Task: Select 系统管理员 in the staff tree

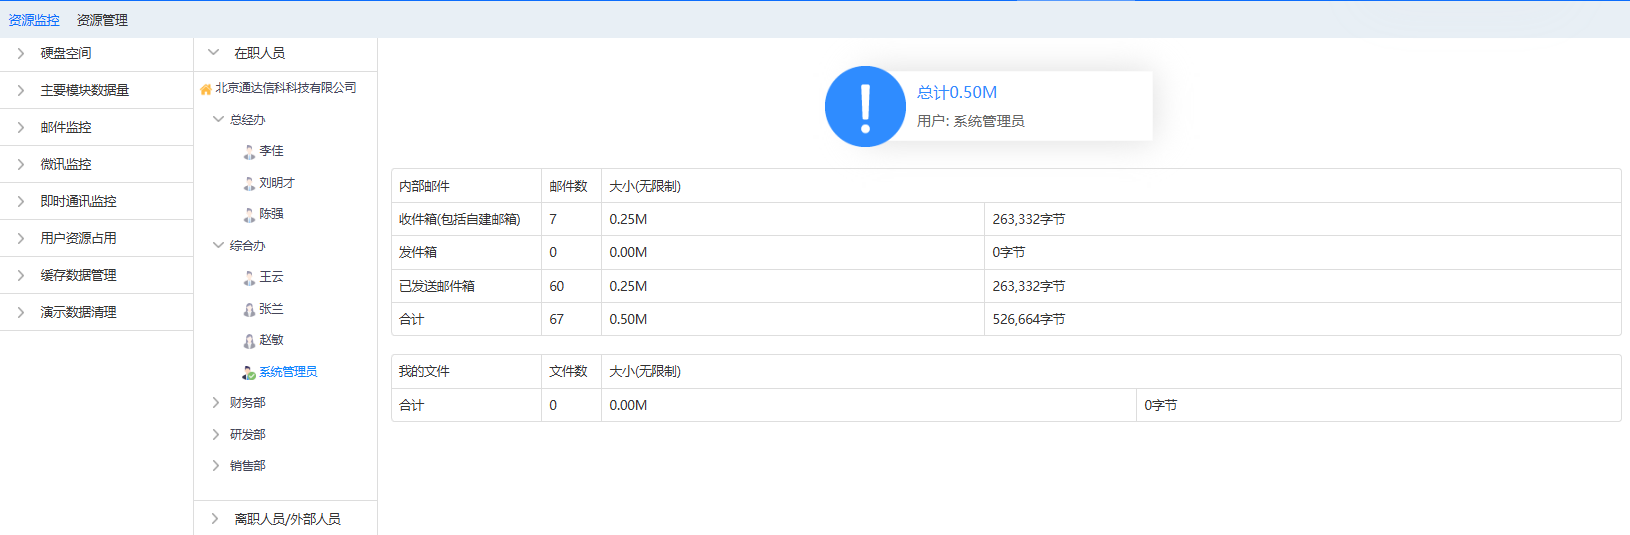Action: pos(288,372)
